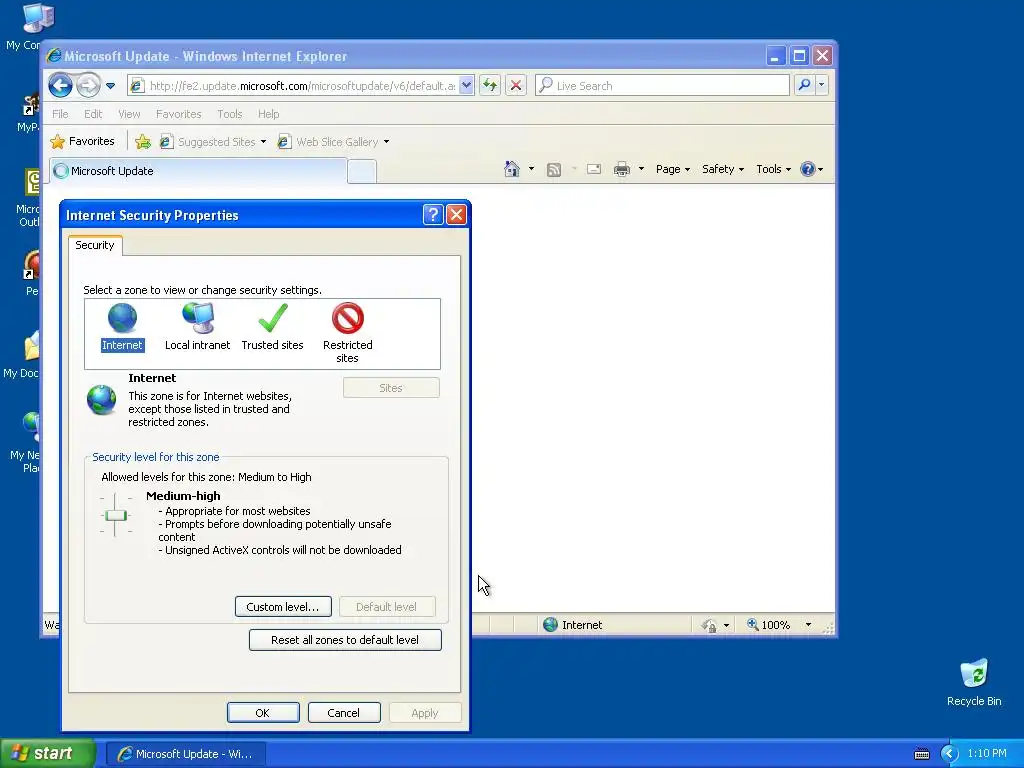This screenshot has width=1024, height=768.
Task: Open the Tools menu in menu bar
Action: point(230,114)
